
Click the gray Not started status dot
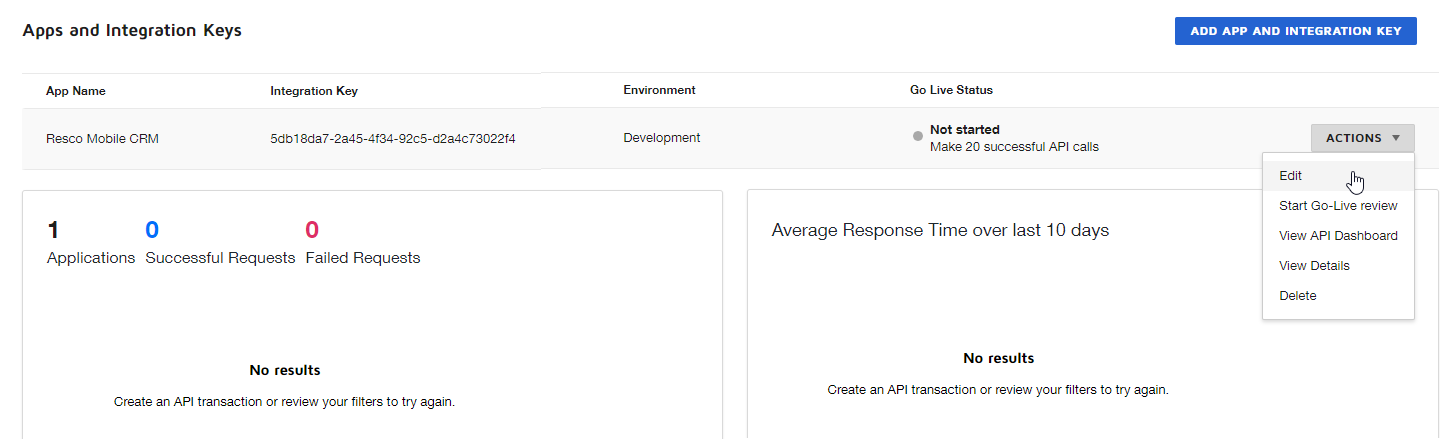(918, 137)
